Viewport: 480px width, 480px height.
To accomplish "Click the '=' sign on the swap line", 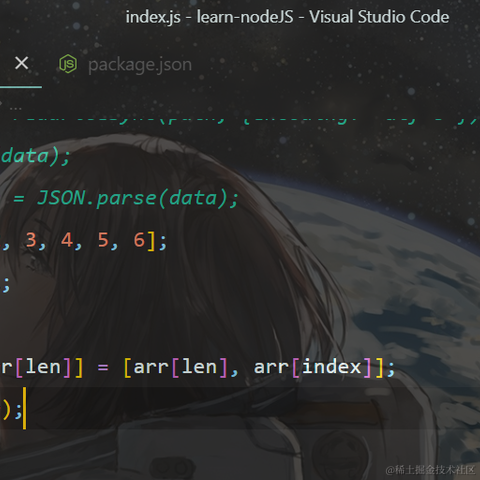I will (103, 367).
